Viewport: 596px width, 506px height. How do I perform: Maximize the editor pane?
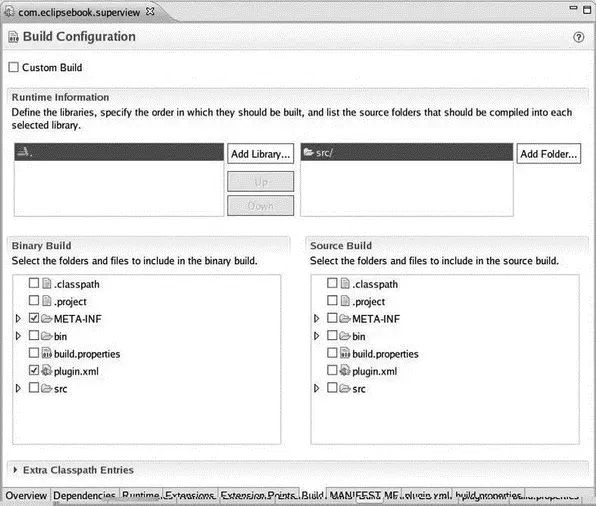587,10
